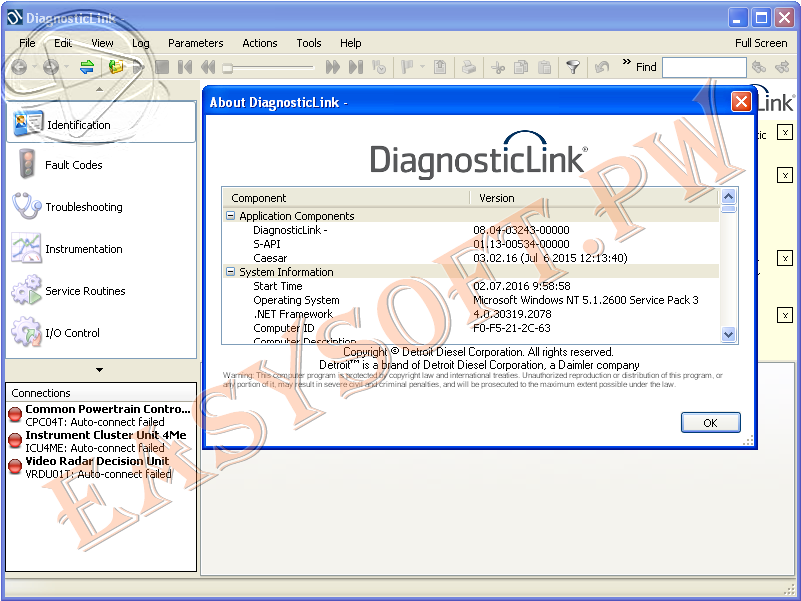Select the Computer ID row
Viewport: 801px width, 601px height.
471,328
